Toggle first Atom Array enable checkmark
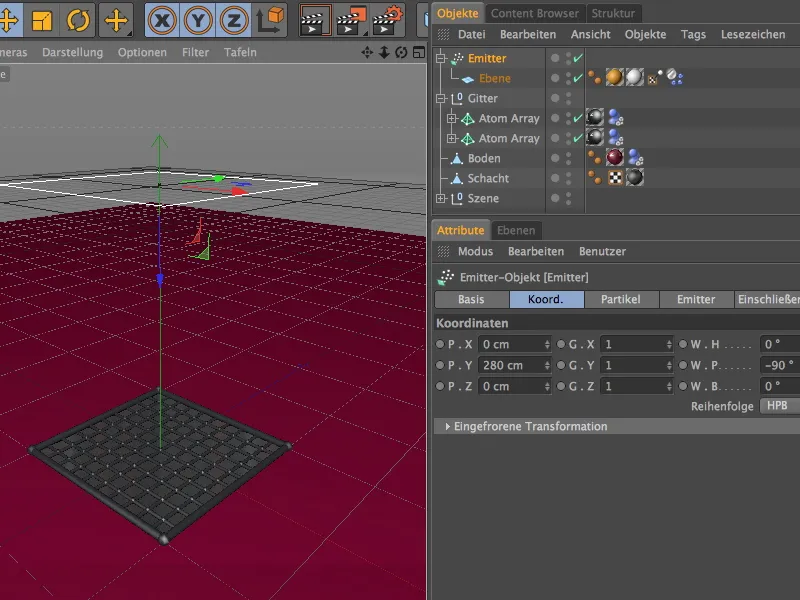 coord(578,118)
